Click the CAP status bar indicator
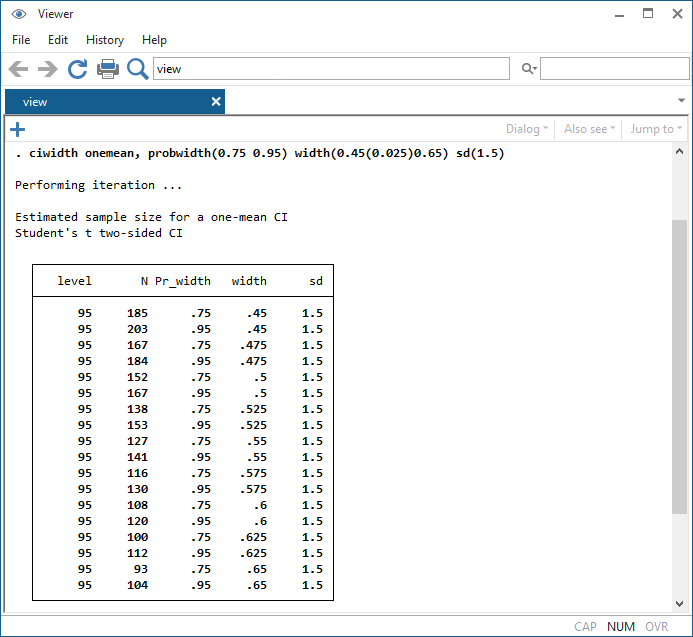The height and width of the screenshot is (637, 693). click(585, 626)
